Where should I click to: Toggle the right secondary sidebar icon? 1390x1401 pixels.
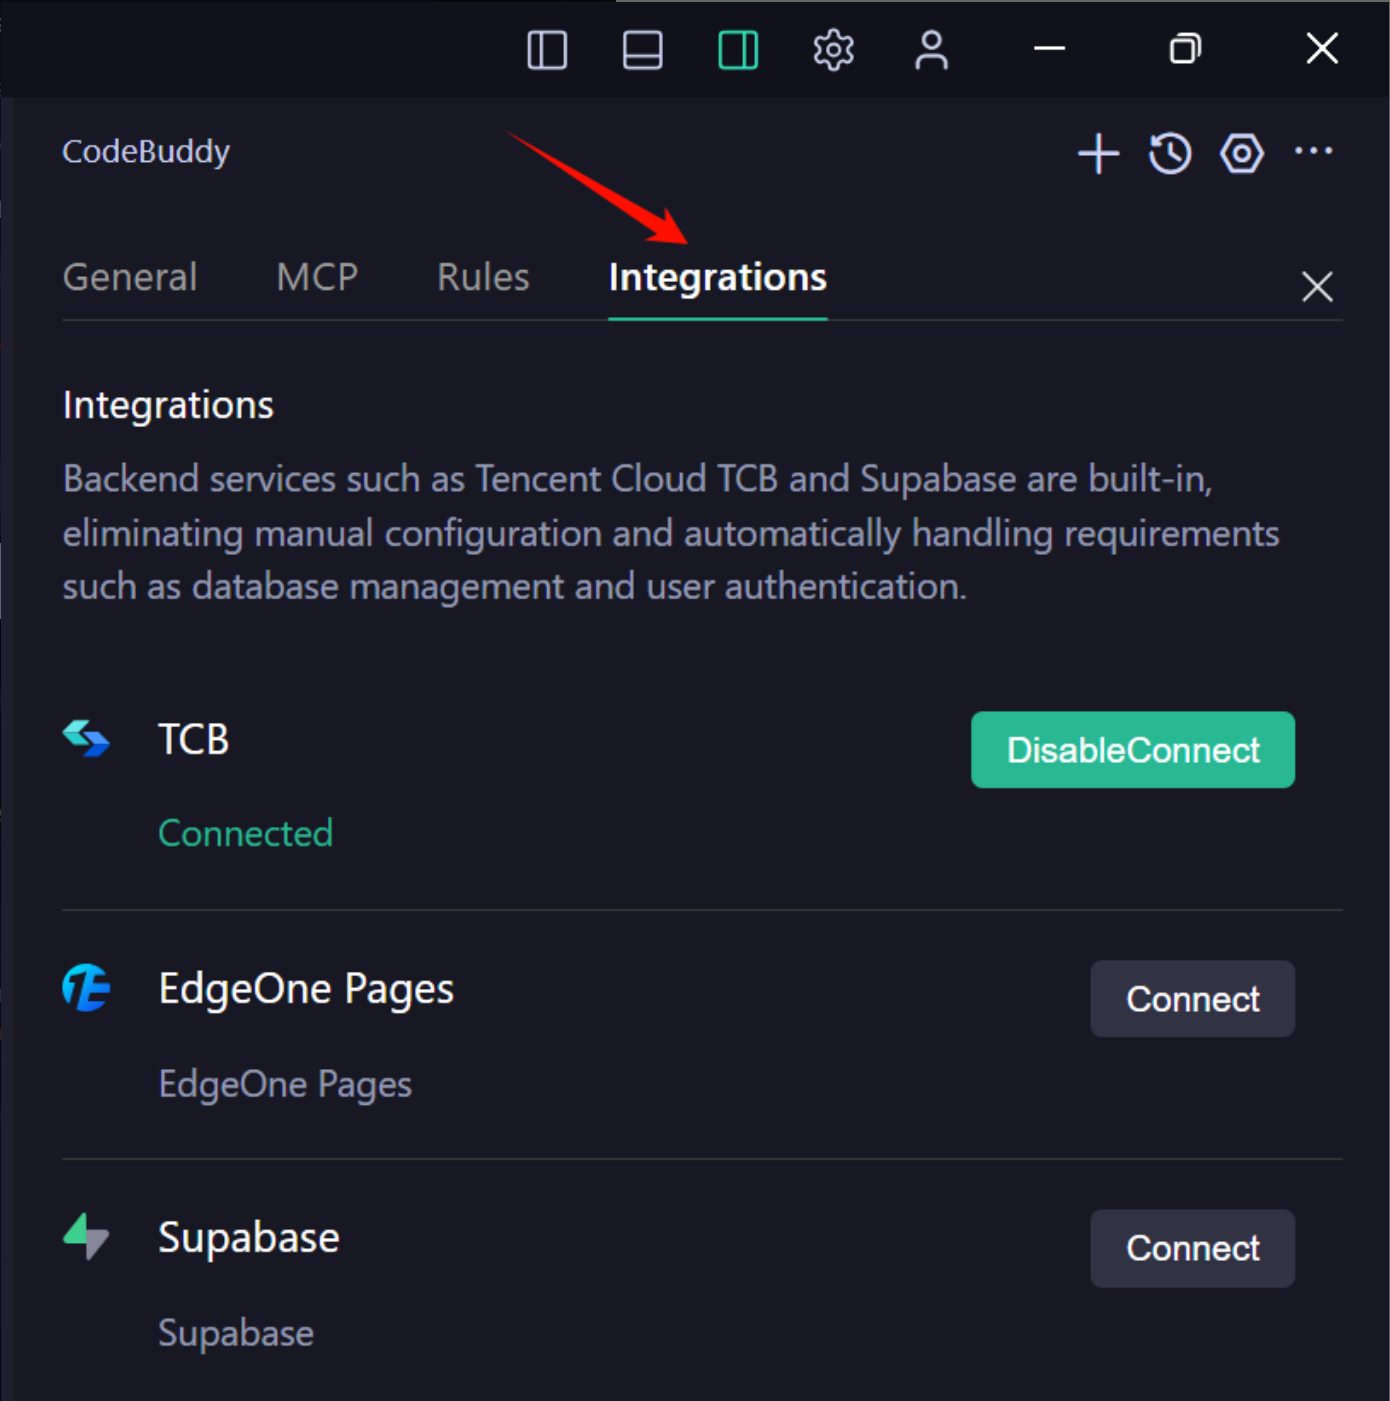pos(738,50)
